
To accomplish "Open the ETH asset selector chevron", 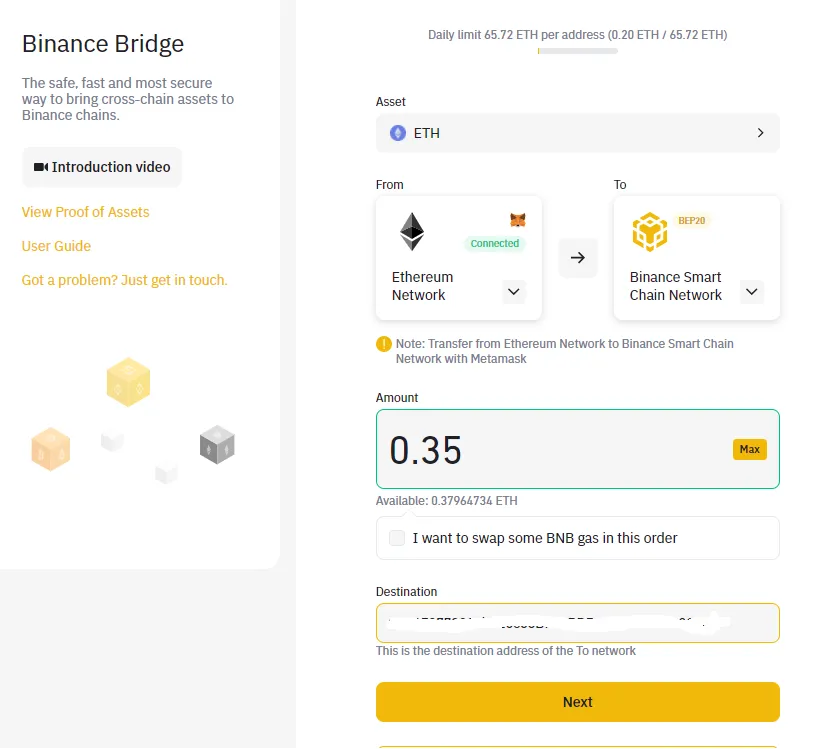I will pos(761,133).
